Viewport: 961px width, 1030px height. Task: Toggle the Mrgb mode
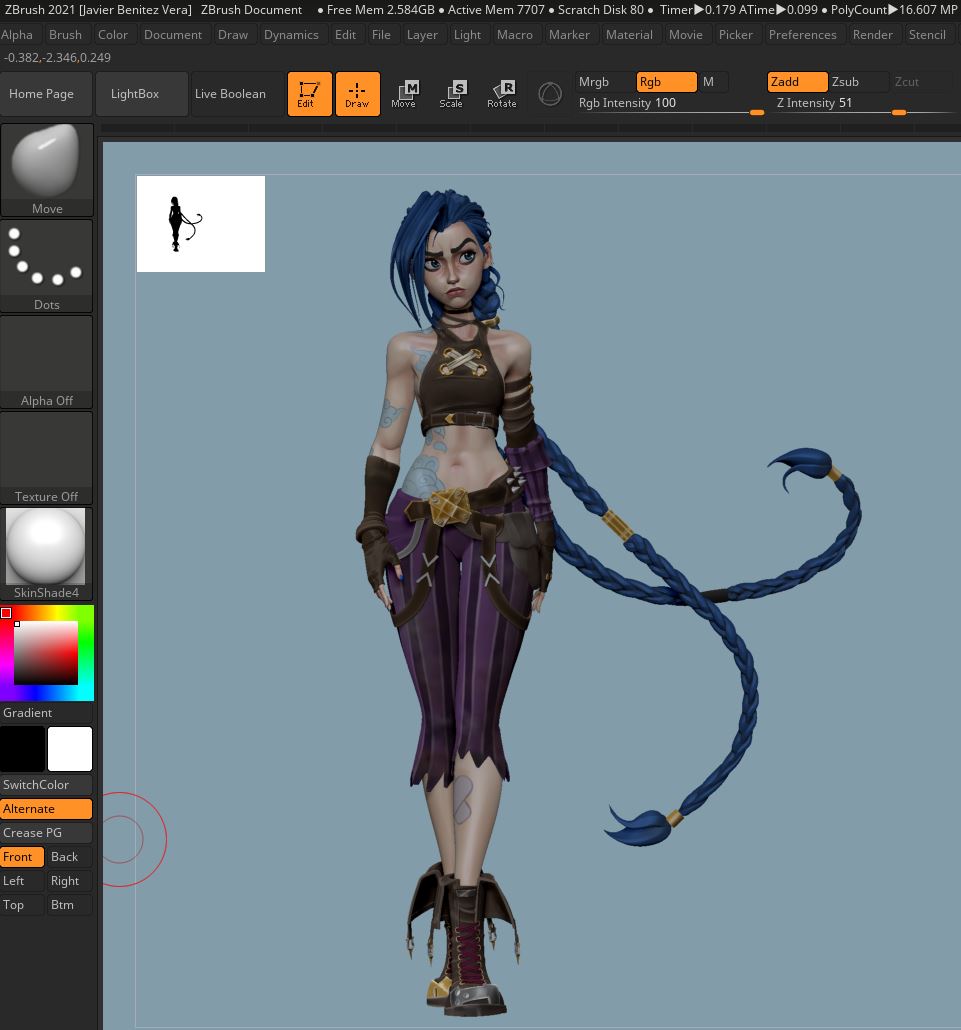coord(604,81)
